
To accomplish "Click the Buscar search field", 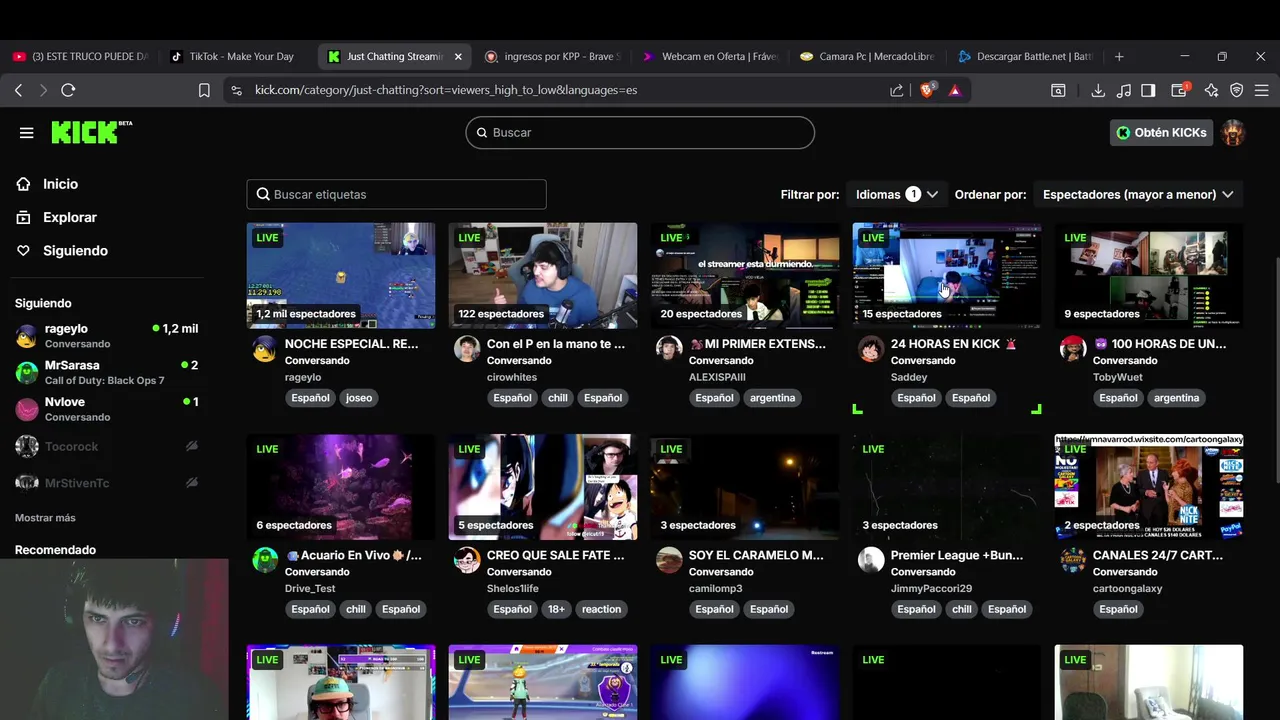I will (x=640, y=132).
